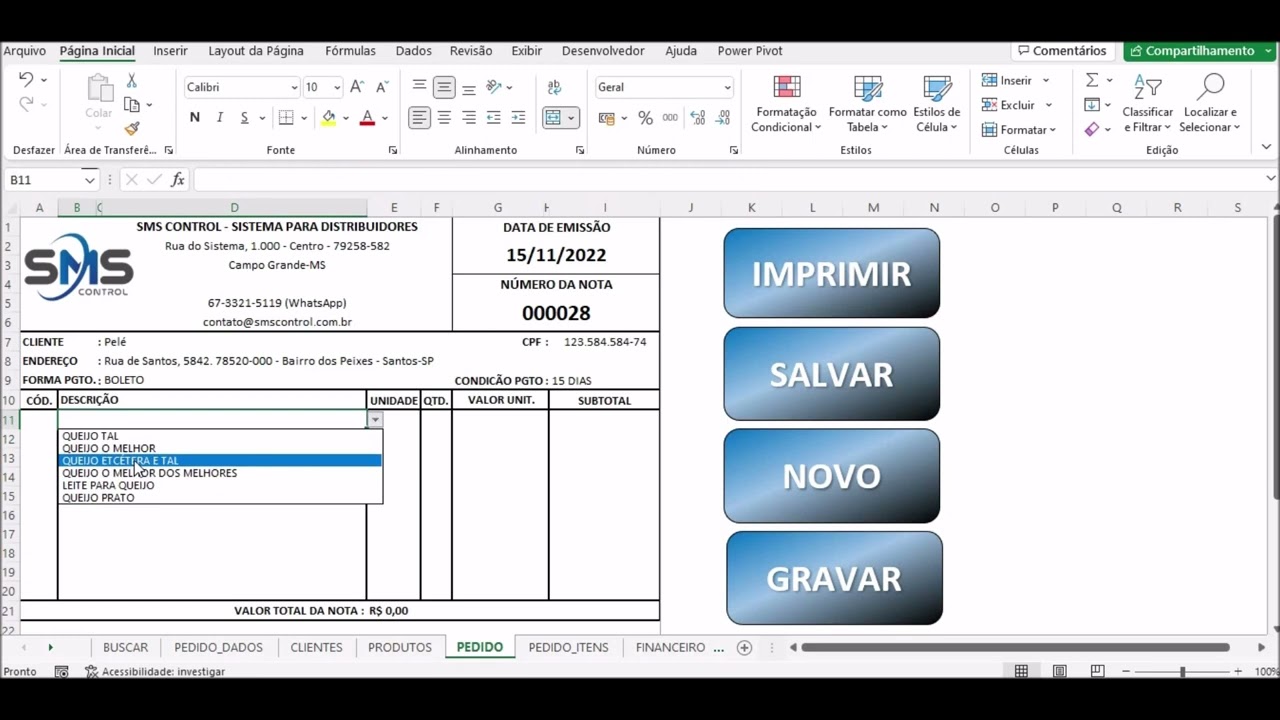The width and height of the screenshot is (1280, 720).
Task: Toggle align text left
Action: coord(419,118)
